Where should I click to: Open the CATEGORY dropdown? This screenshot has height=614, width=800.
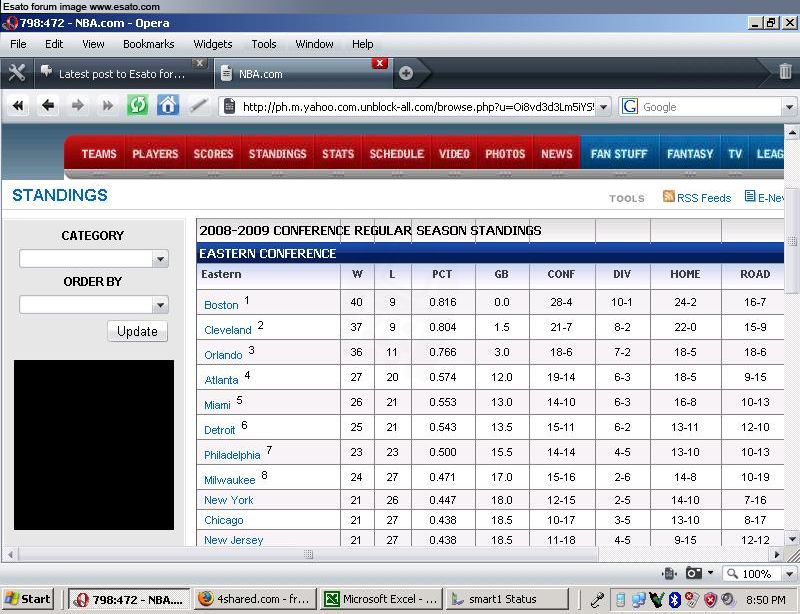pyautogui.click(x=94, y=259)
